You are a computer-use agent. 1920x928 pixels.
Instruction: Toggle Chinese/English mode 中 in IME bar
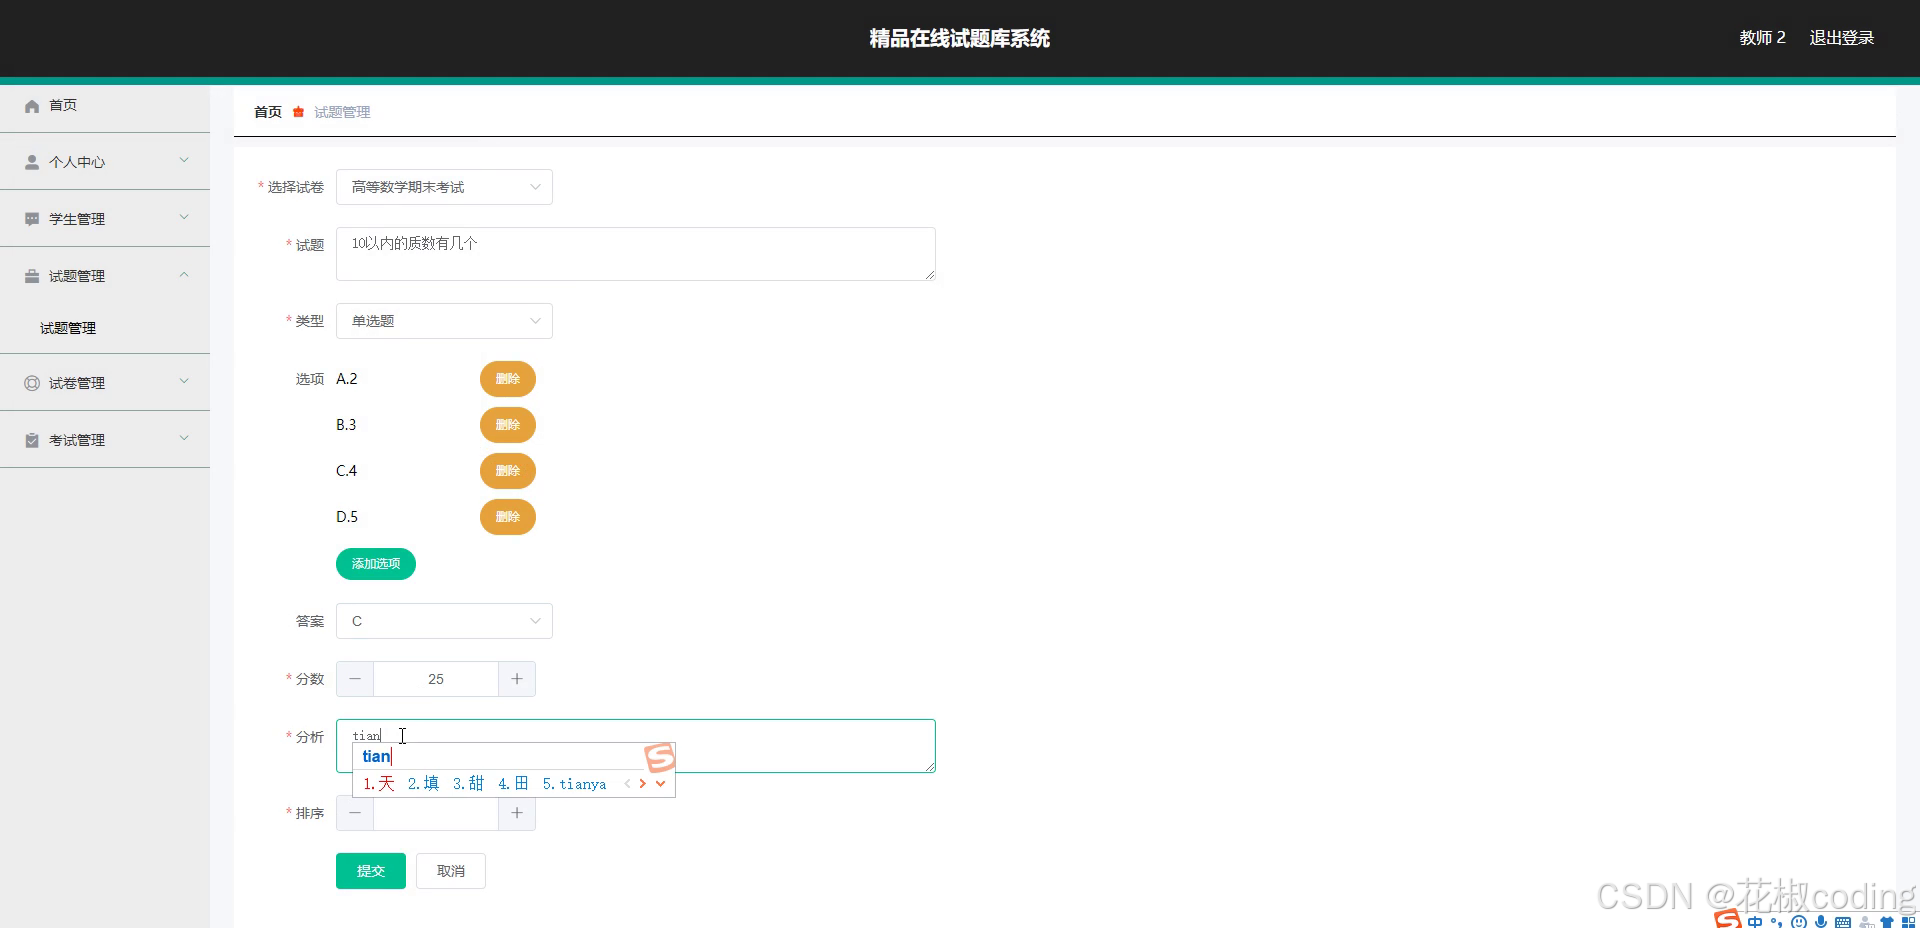(x=1755, y=922)
